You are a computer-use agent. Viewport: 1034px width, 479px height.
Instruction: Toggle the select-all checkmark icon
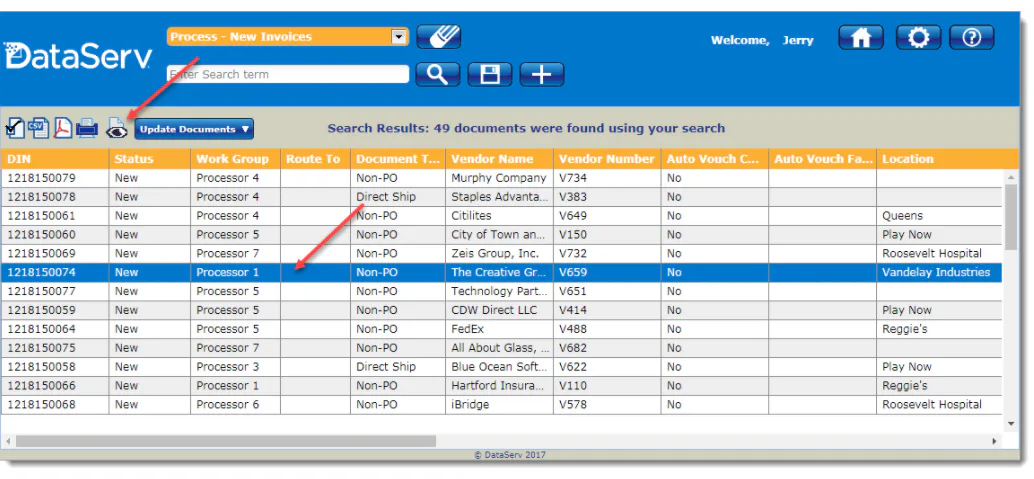tap(15, 127)
